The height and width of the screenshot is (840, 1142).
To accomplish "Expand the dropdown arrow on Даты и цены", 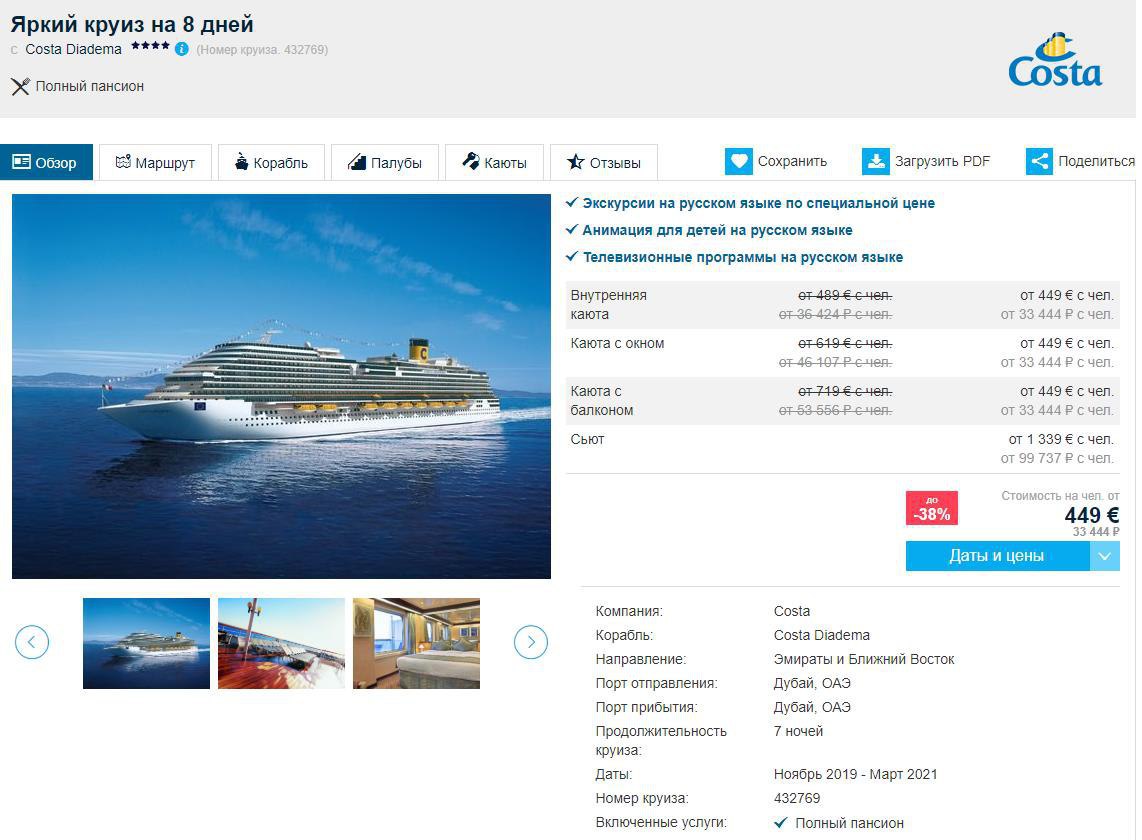I will 1105,556.
